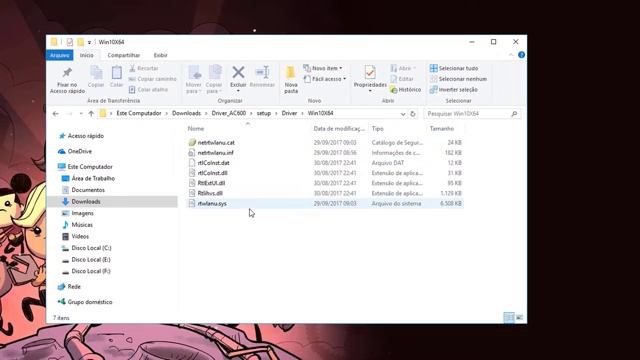Click Editar in the ribbon

pos(402,79)
